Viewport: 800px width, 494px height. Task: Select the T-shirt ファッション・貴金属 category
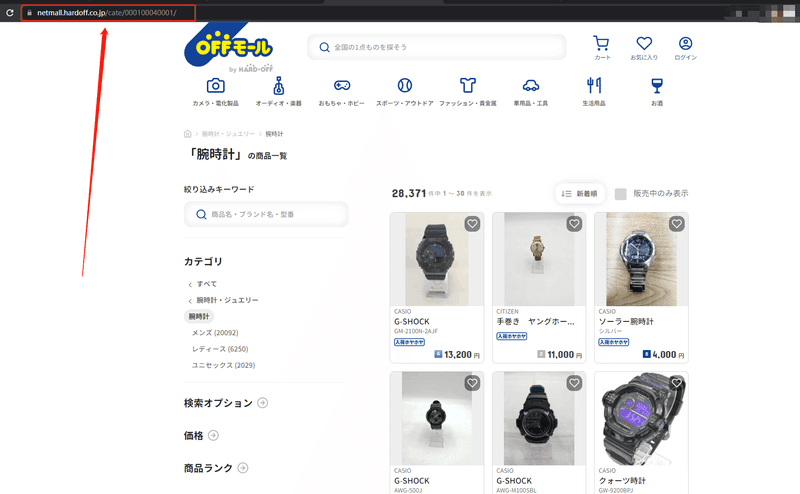[x=468, y=92]
